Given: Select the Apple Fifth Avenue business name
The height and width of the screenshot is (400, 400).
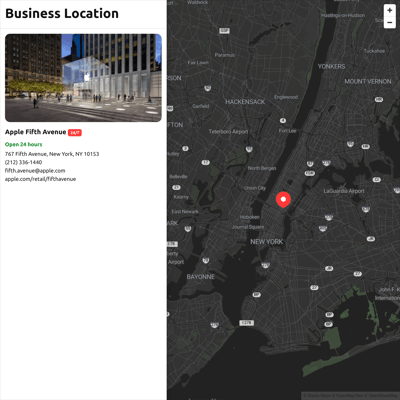Looking at the screenshot, I should [x=35, y=132].
